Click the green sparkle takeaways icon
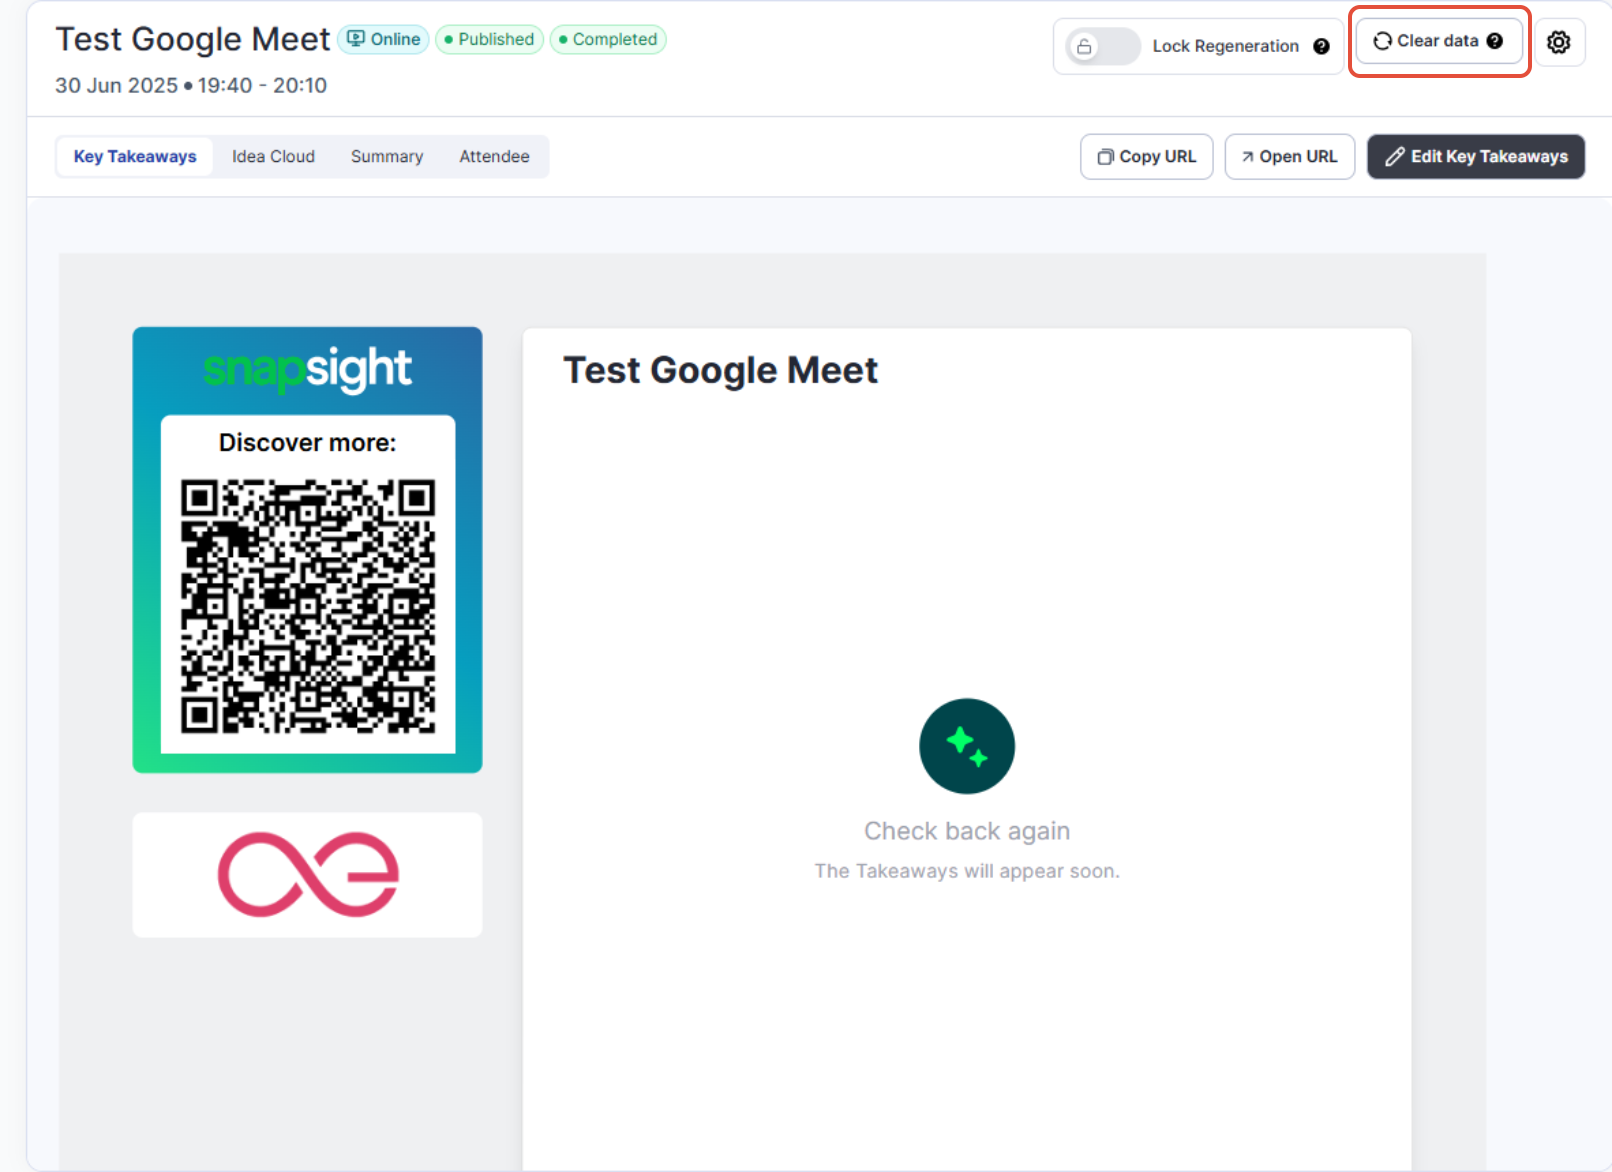 pyautogui.click(x=966, y=746)
